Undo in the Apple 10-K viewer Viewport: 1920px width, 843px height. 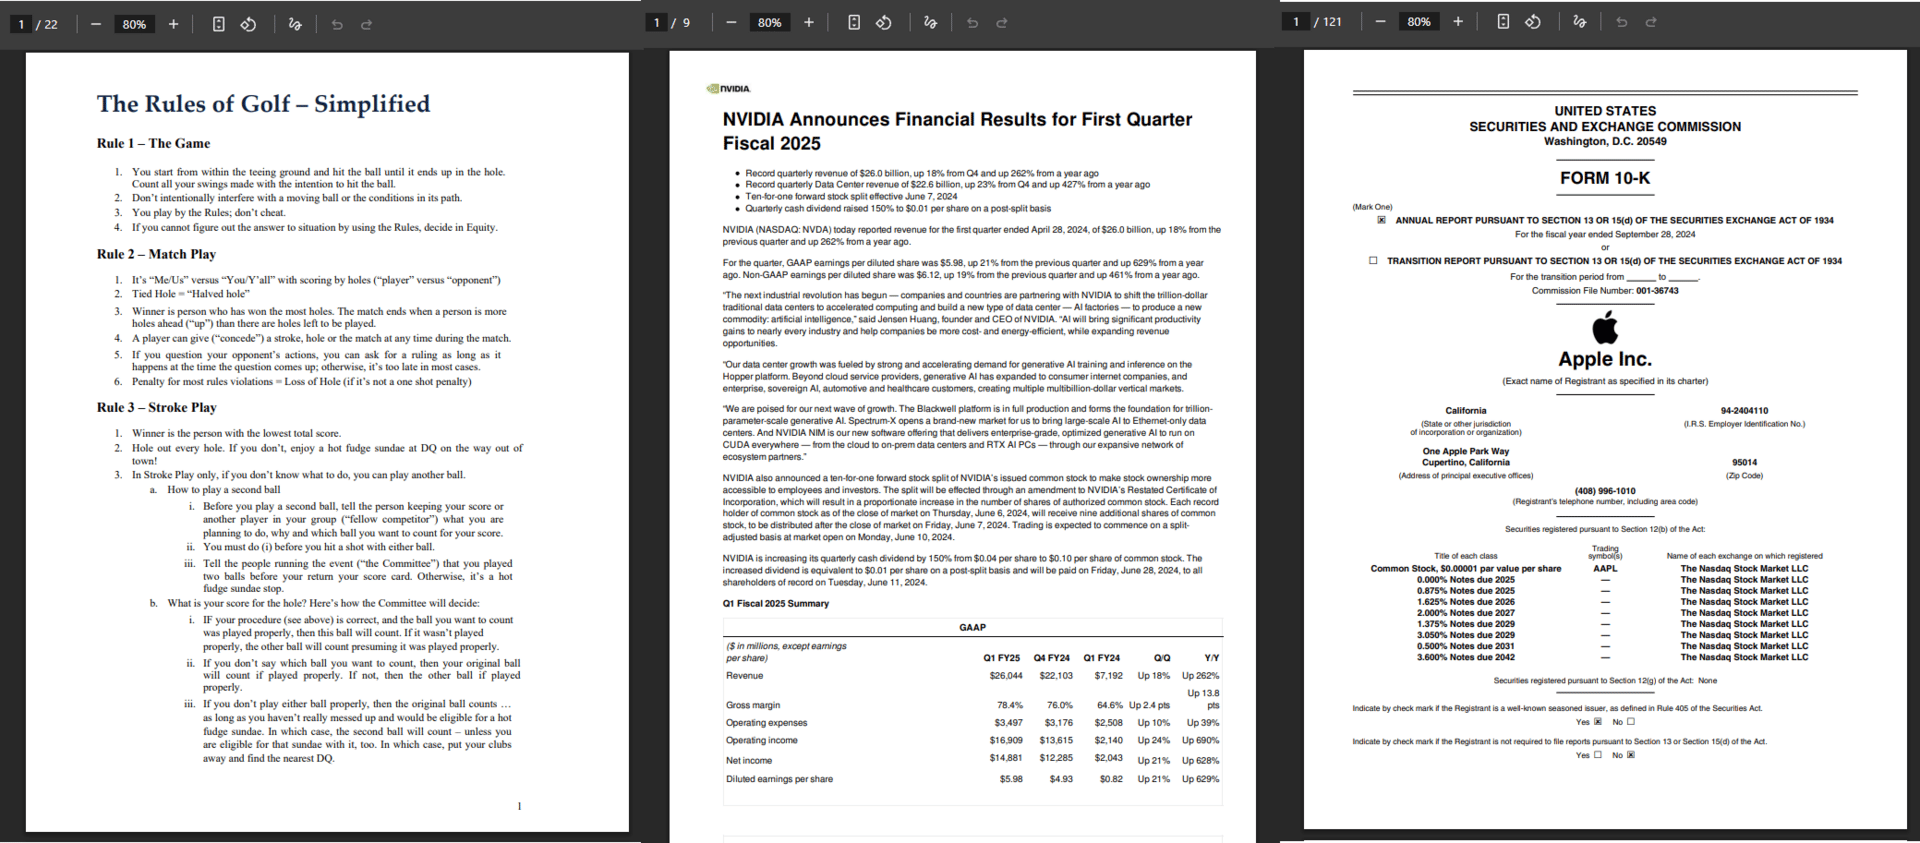click(x=1621, y=21)
